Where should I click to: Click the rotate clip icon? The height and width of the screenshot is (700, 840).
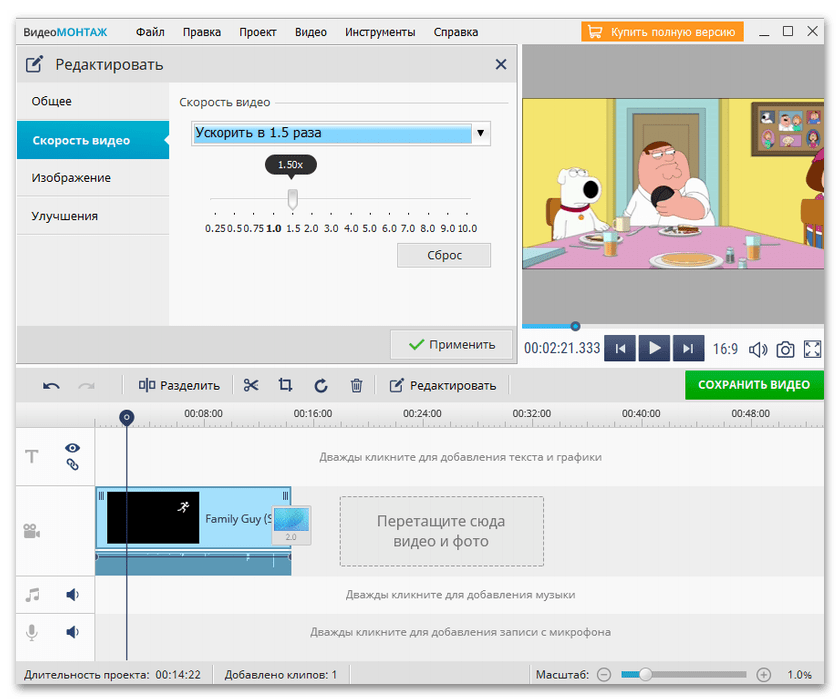click(321, 385)
